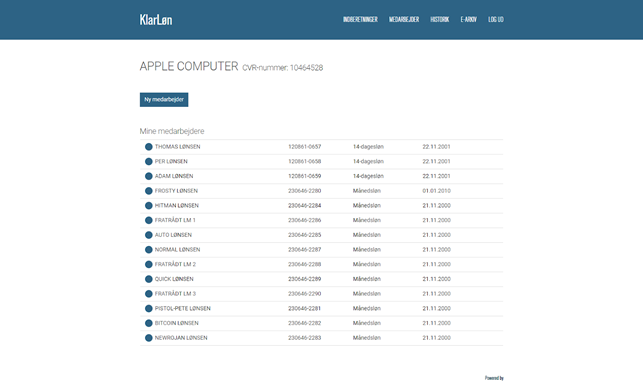Screen dimensions: 643x381
Task: Click the Ny medarbejder button
Action: click(x=164, y=100)
